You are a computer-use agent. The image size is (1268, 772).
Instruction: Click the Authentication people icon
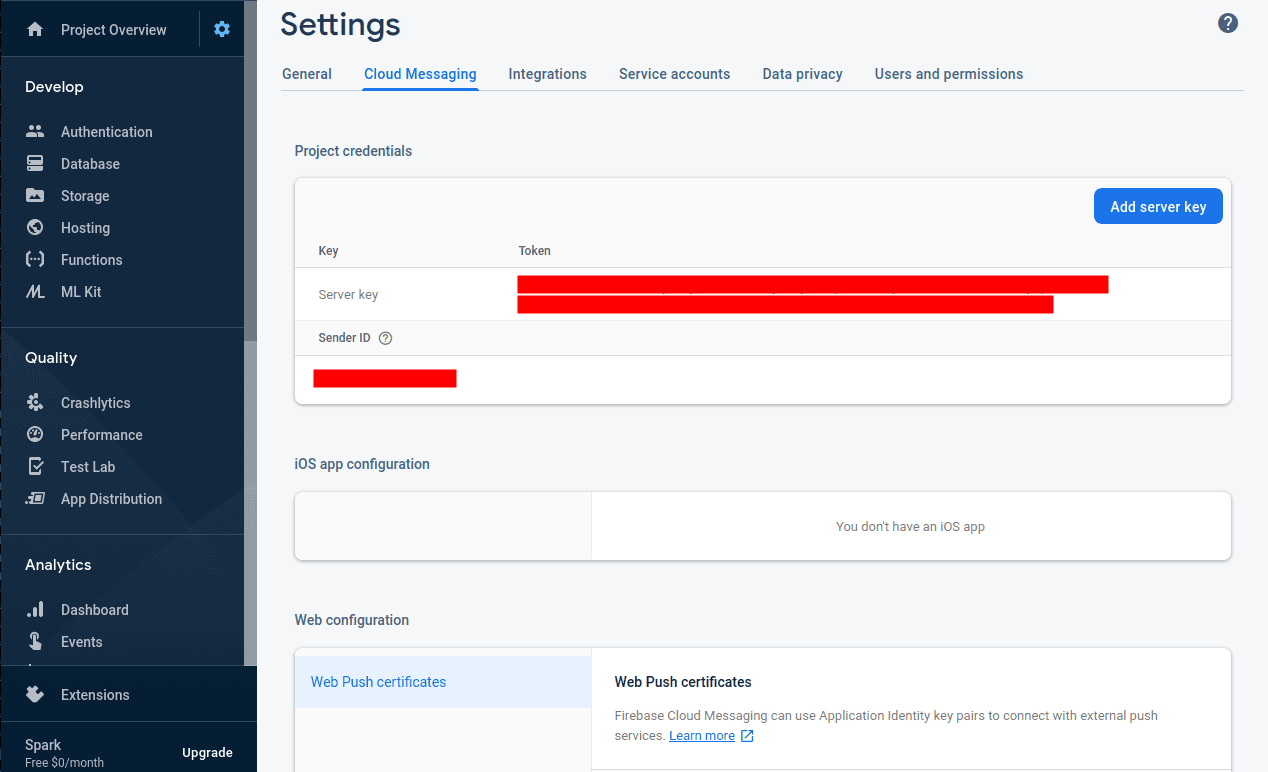pos(35,132)
